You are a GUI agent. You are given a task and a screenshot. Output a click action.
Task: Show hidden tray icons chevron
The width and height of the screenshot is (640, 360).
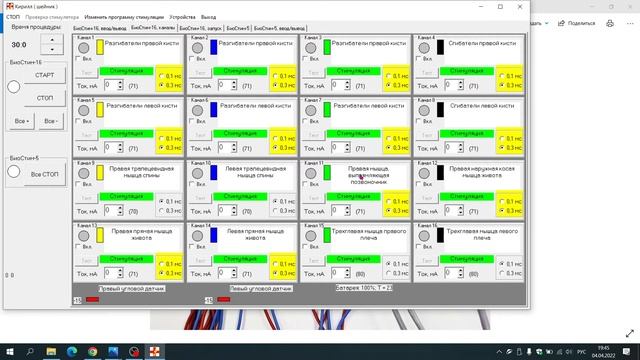click(499, 351)
